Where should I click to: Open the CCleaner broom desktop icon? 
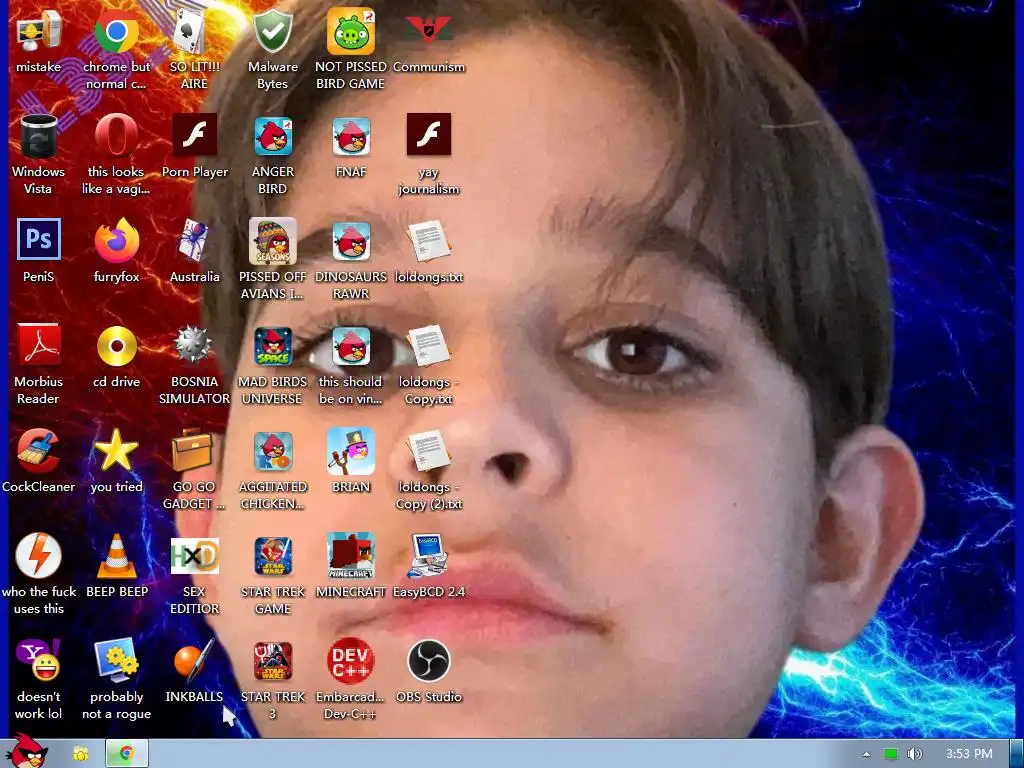coord(39,451)
